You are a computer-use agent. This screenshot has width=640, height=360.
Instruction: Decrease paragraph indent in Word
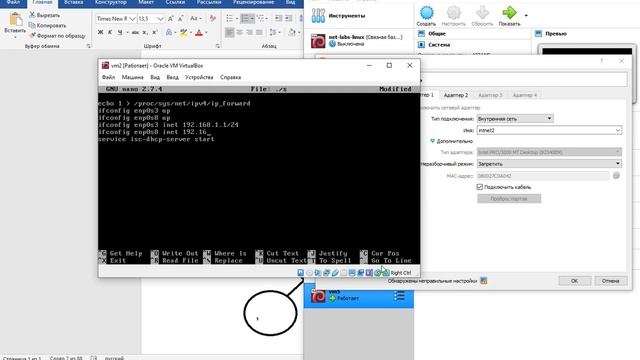pos(278,18)
